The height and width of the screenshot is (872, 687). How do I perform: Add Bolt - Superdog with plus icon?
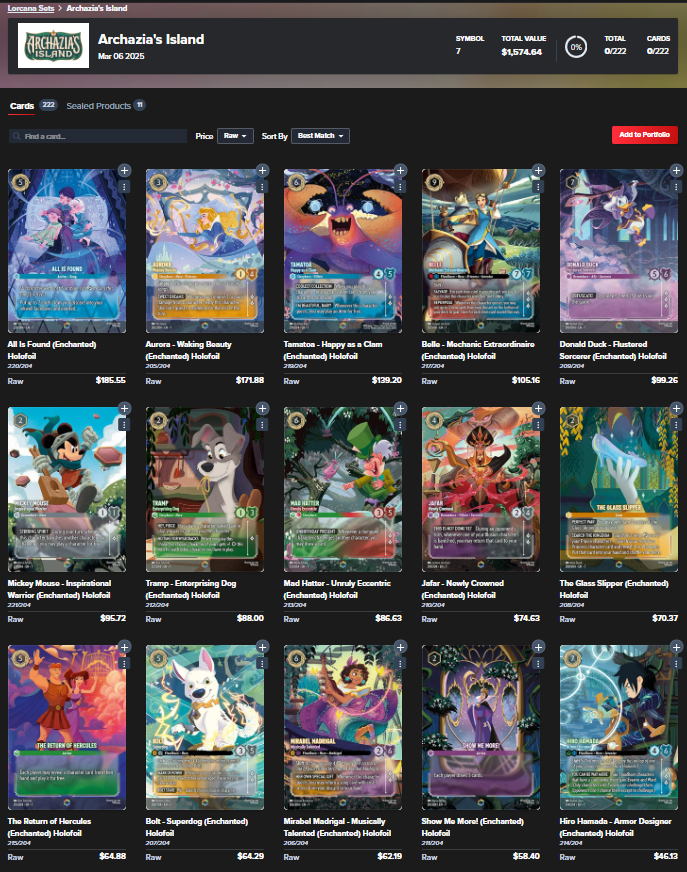263,647
